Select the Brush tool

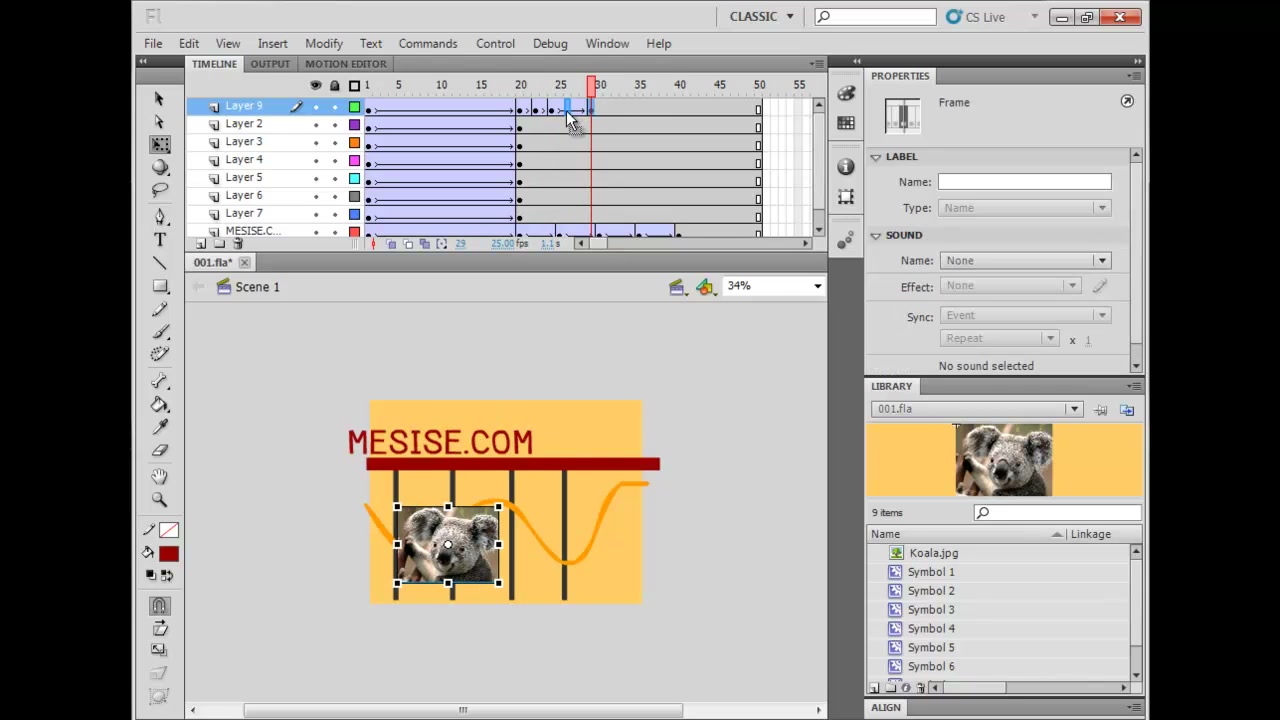pos(160,332)
